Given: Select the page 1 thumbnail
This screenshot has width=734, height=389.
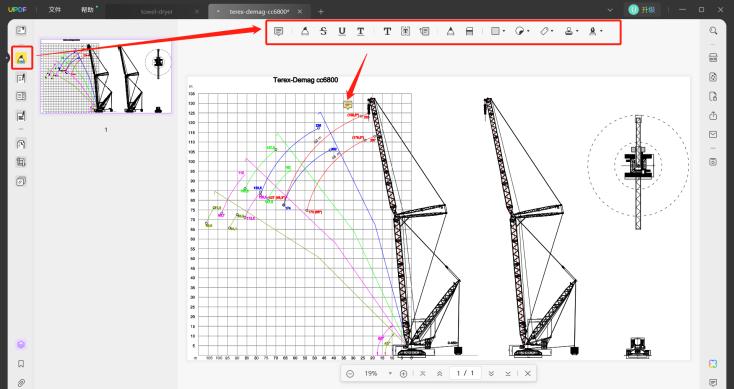Looking at the screenshot, I should pos(106,76).
